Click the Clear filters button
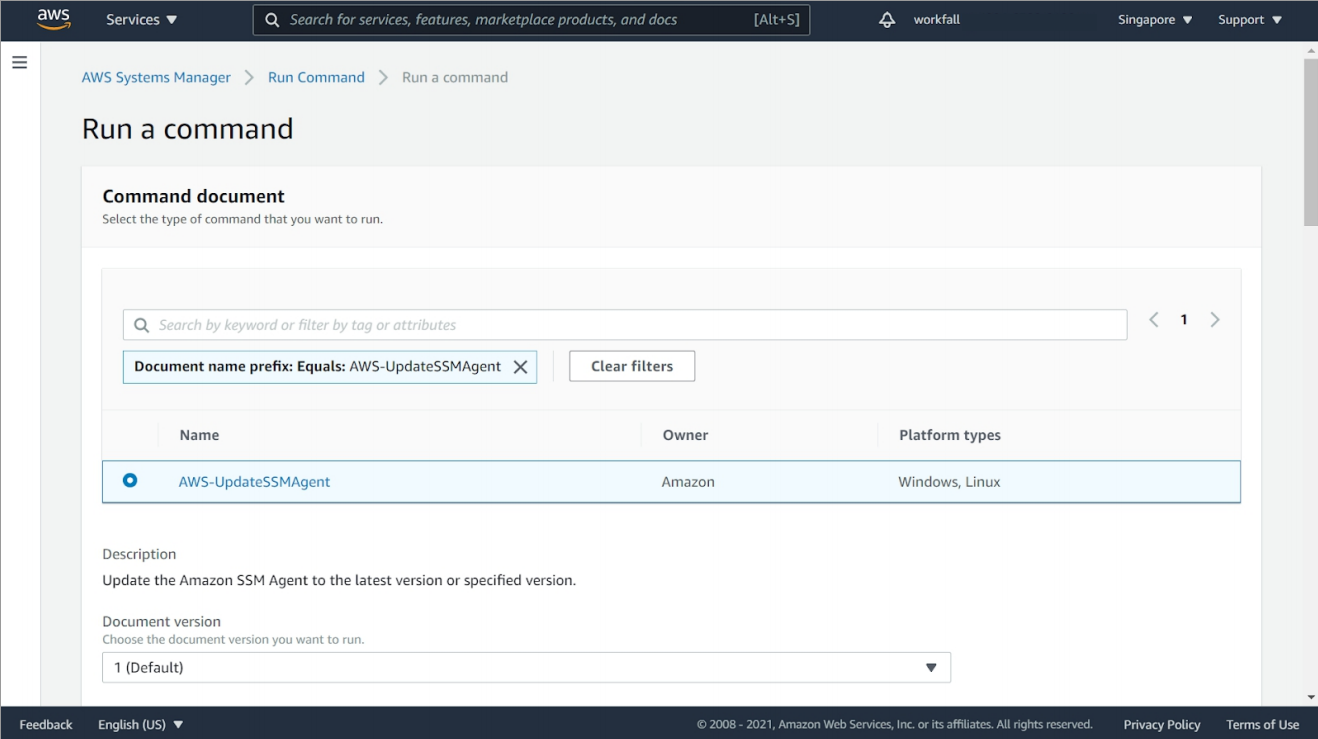The width and height of the screenshot is (1318, 739). click(x=632, y=366)
